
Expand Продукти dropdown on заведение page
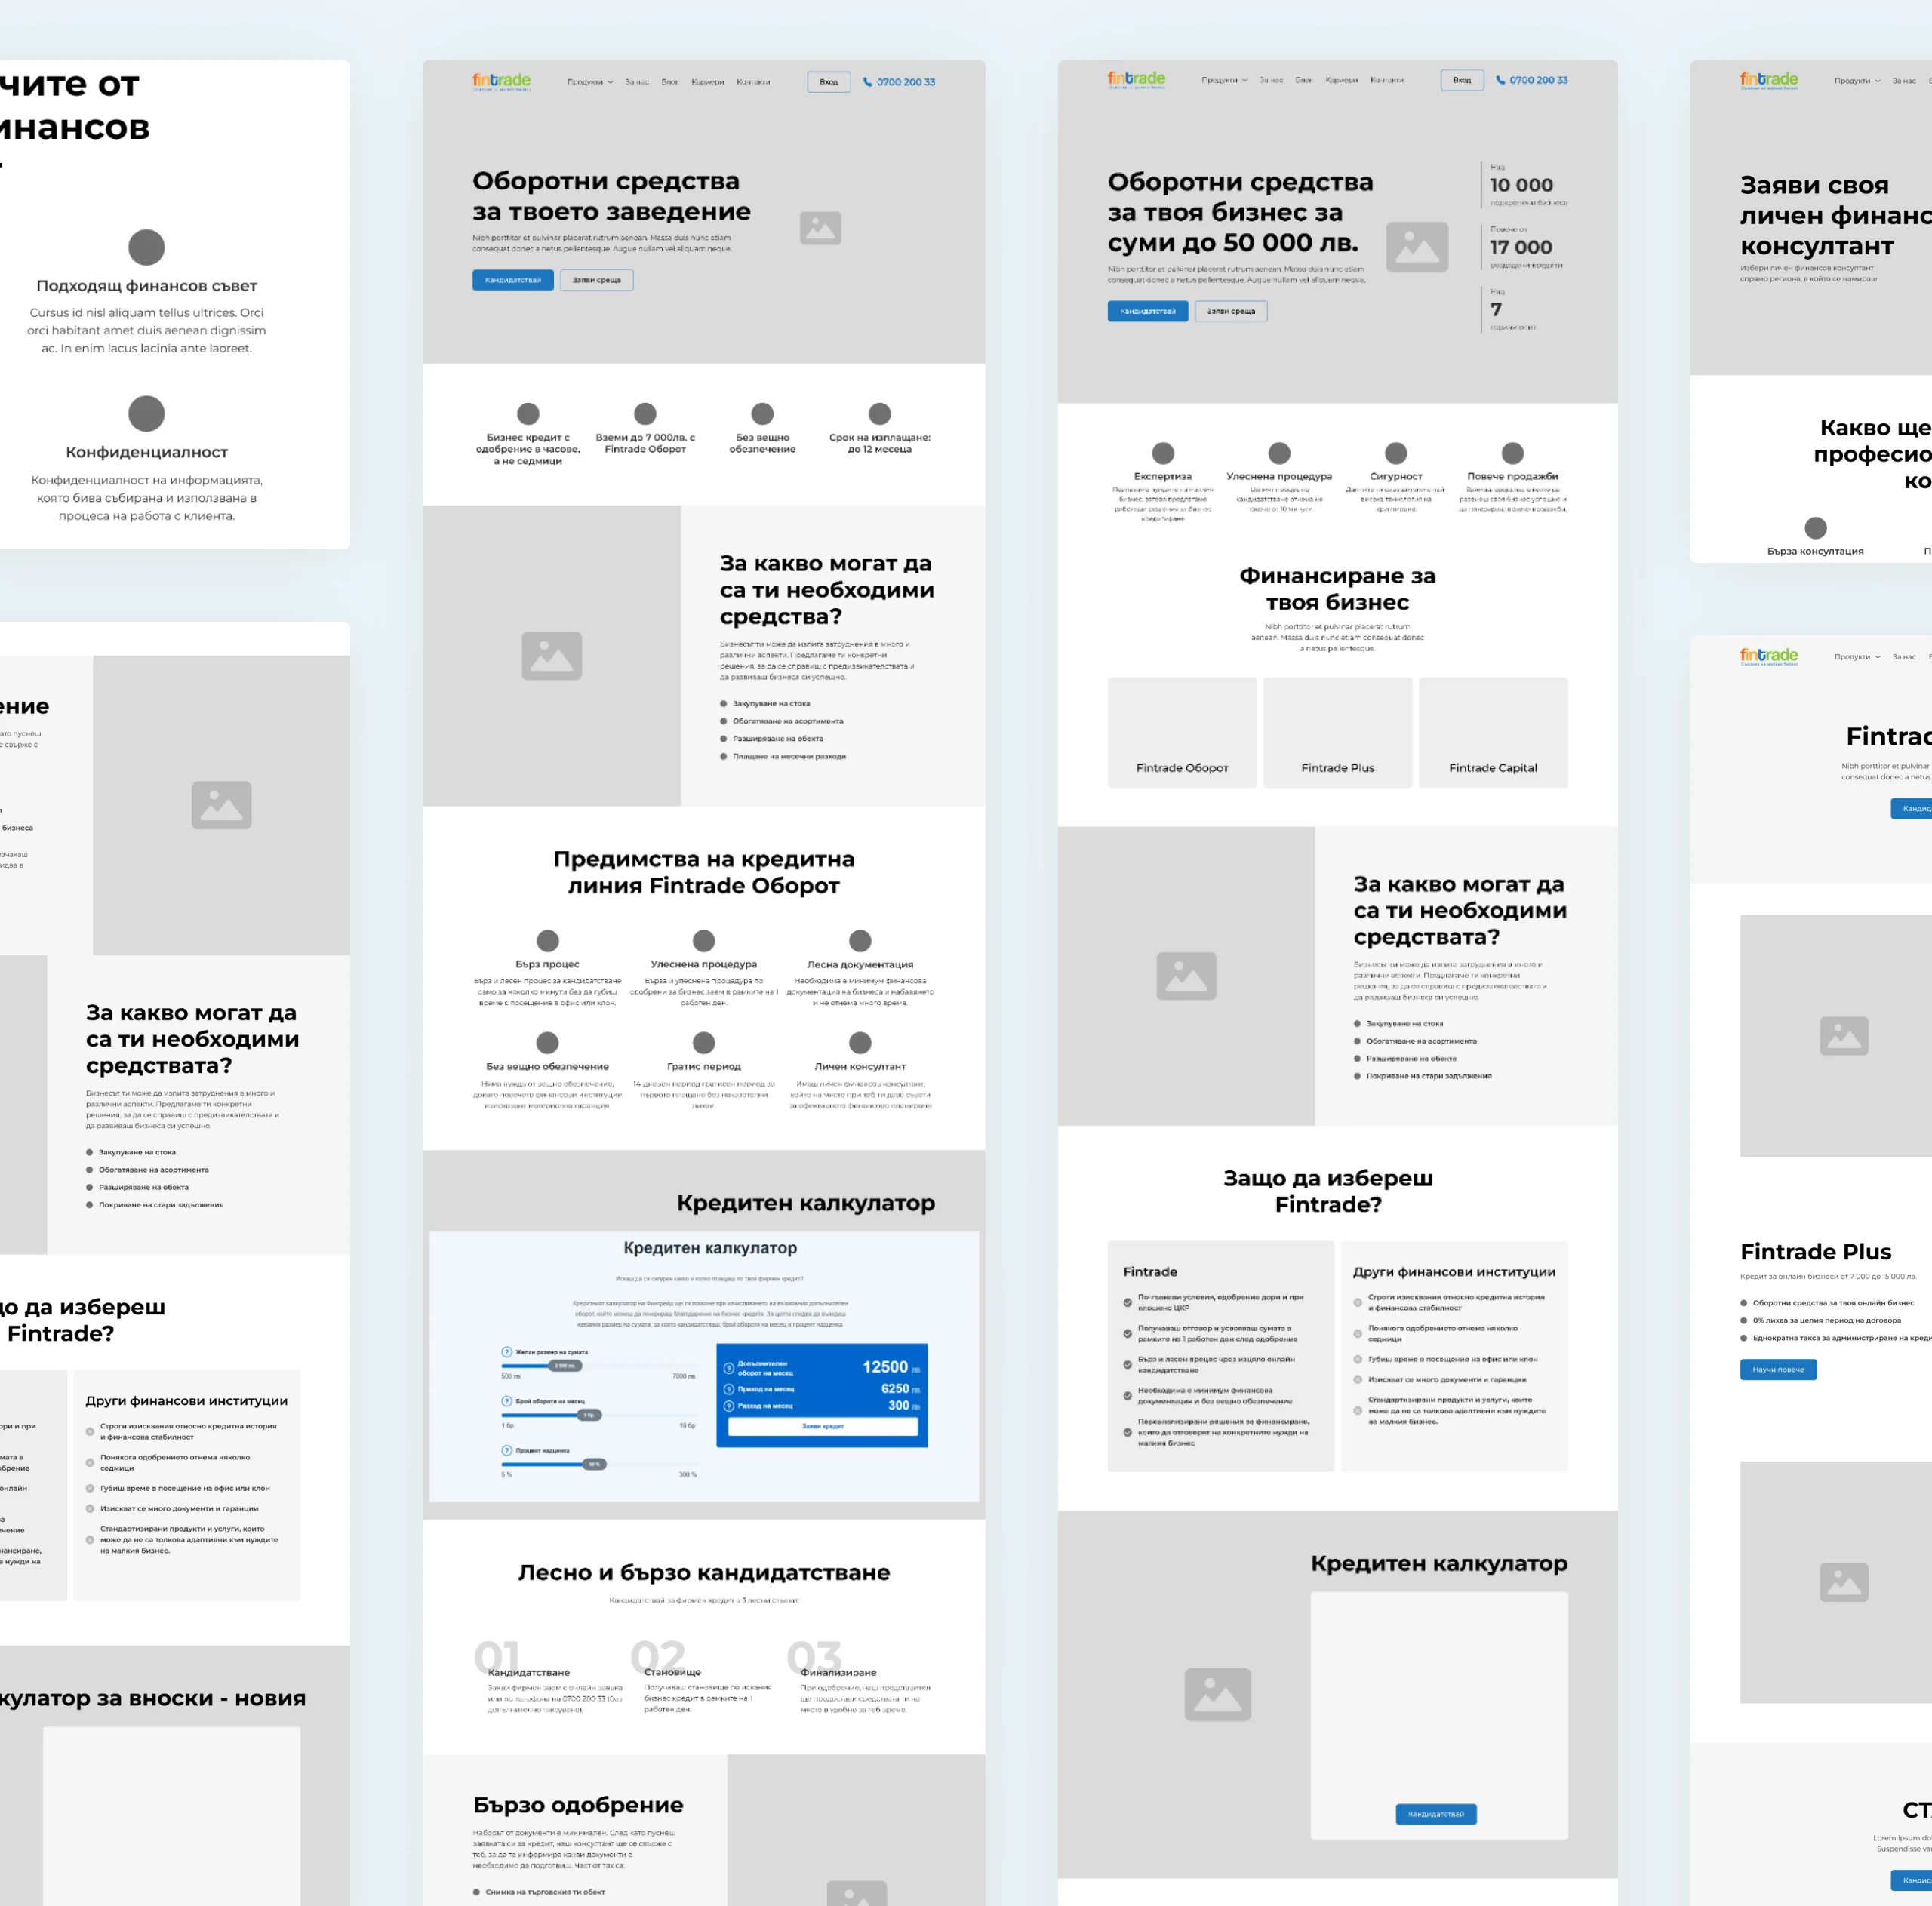click(x=590, y=82)
